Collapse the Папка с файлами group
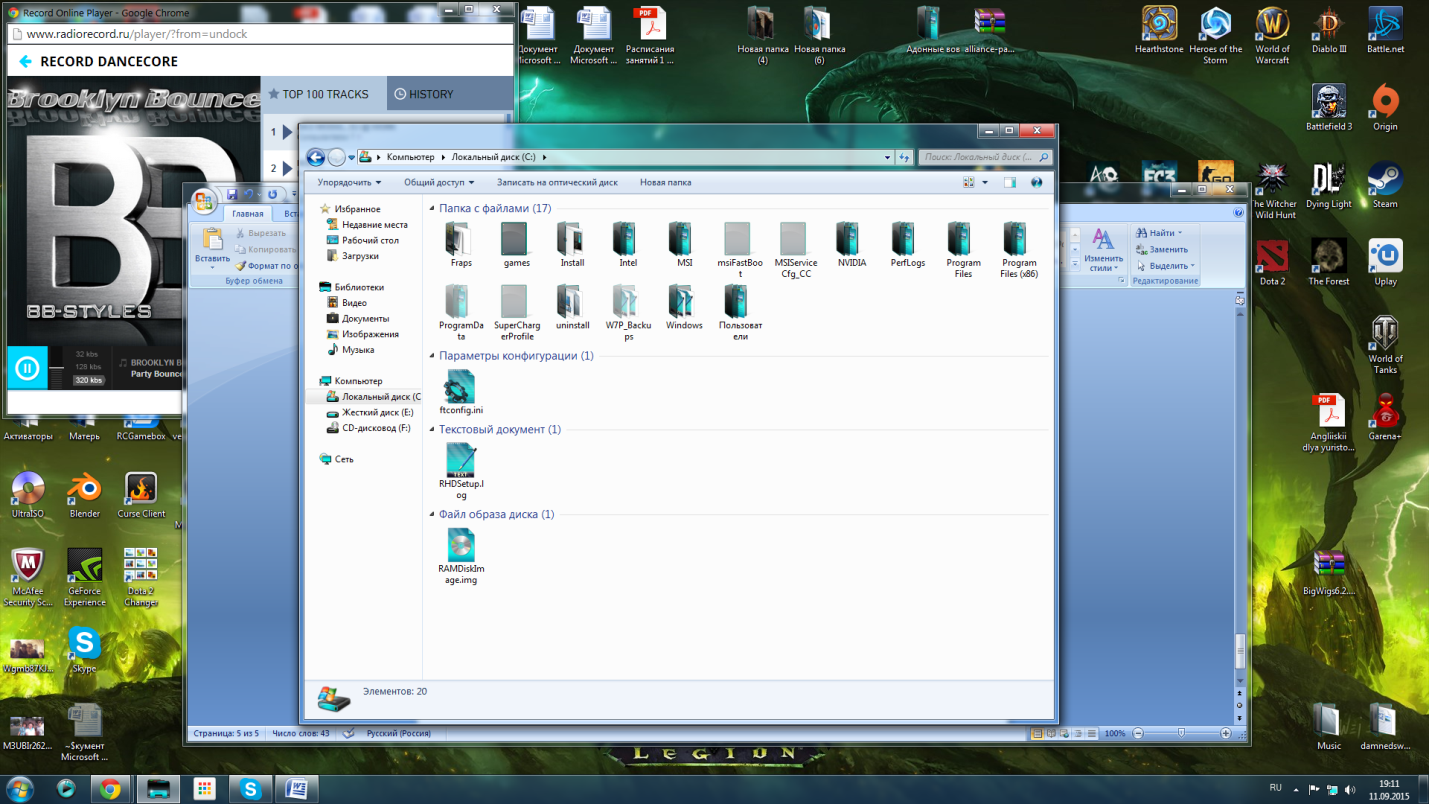The width and height of the screenshot is (1429, 804). click(x=432, y=209)
